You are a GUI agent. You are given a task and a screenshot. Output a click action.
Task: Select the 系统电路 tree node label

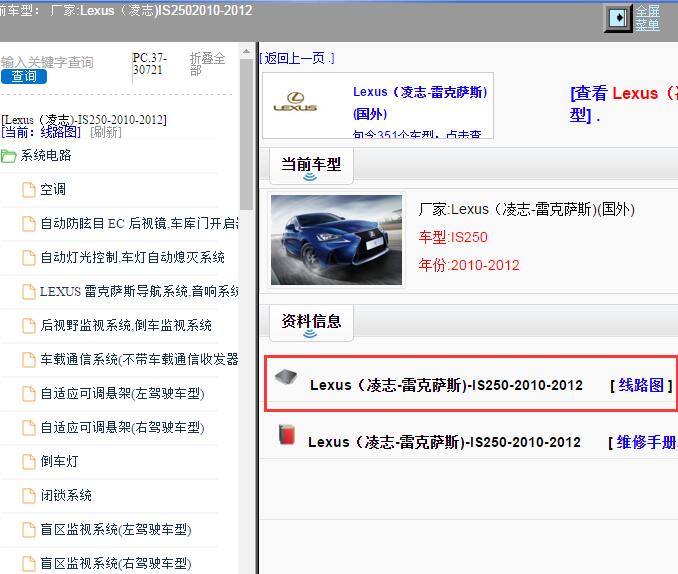[x=46, y=155]
